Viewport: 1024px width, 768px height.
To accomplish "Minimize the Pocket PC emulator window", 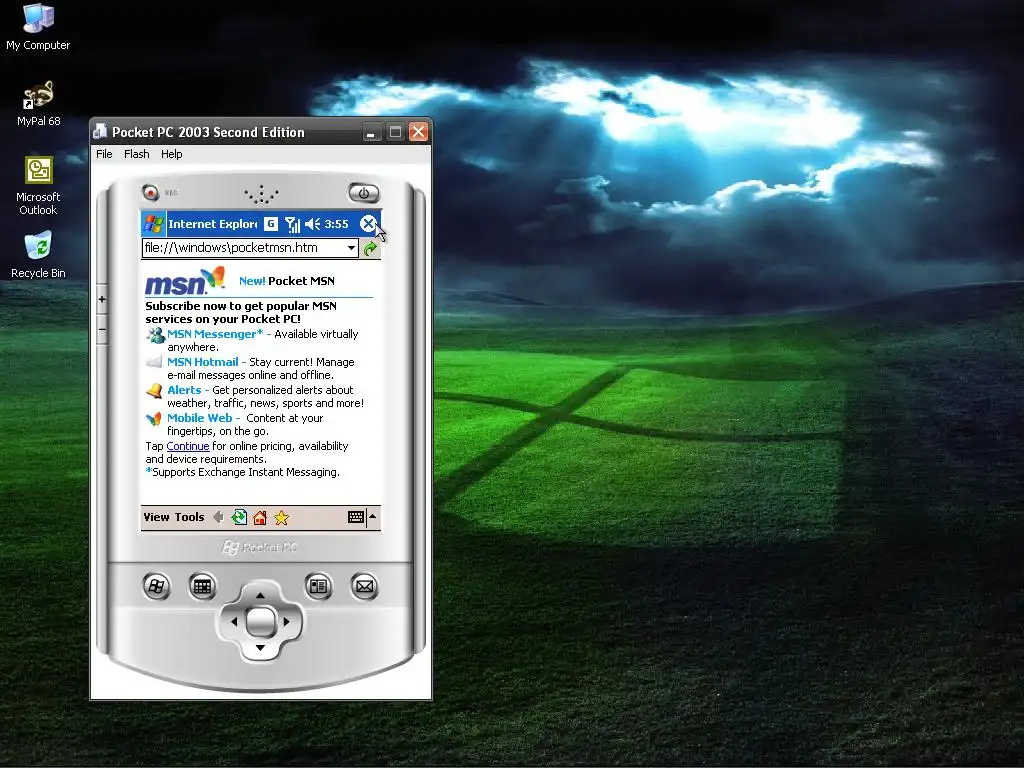I will coord(371,133).
